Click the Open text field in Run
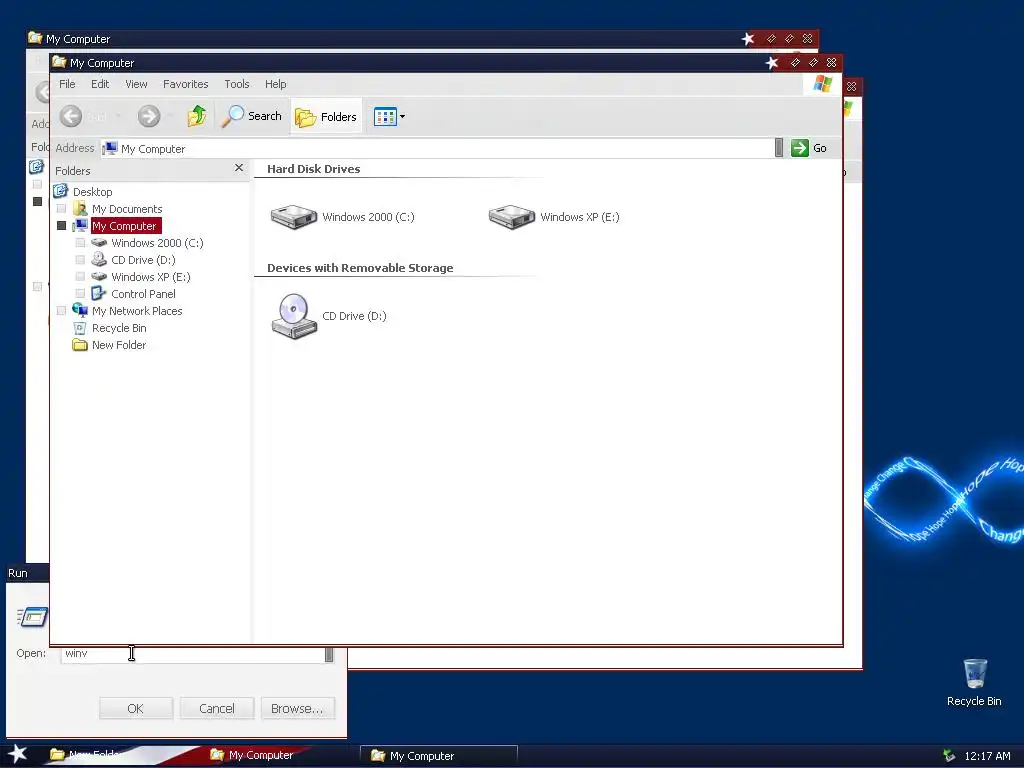This screenshot has height=768, width=1024. coord(193,654)
